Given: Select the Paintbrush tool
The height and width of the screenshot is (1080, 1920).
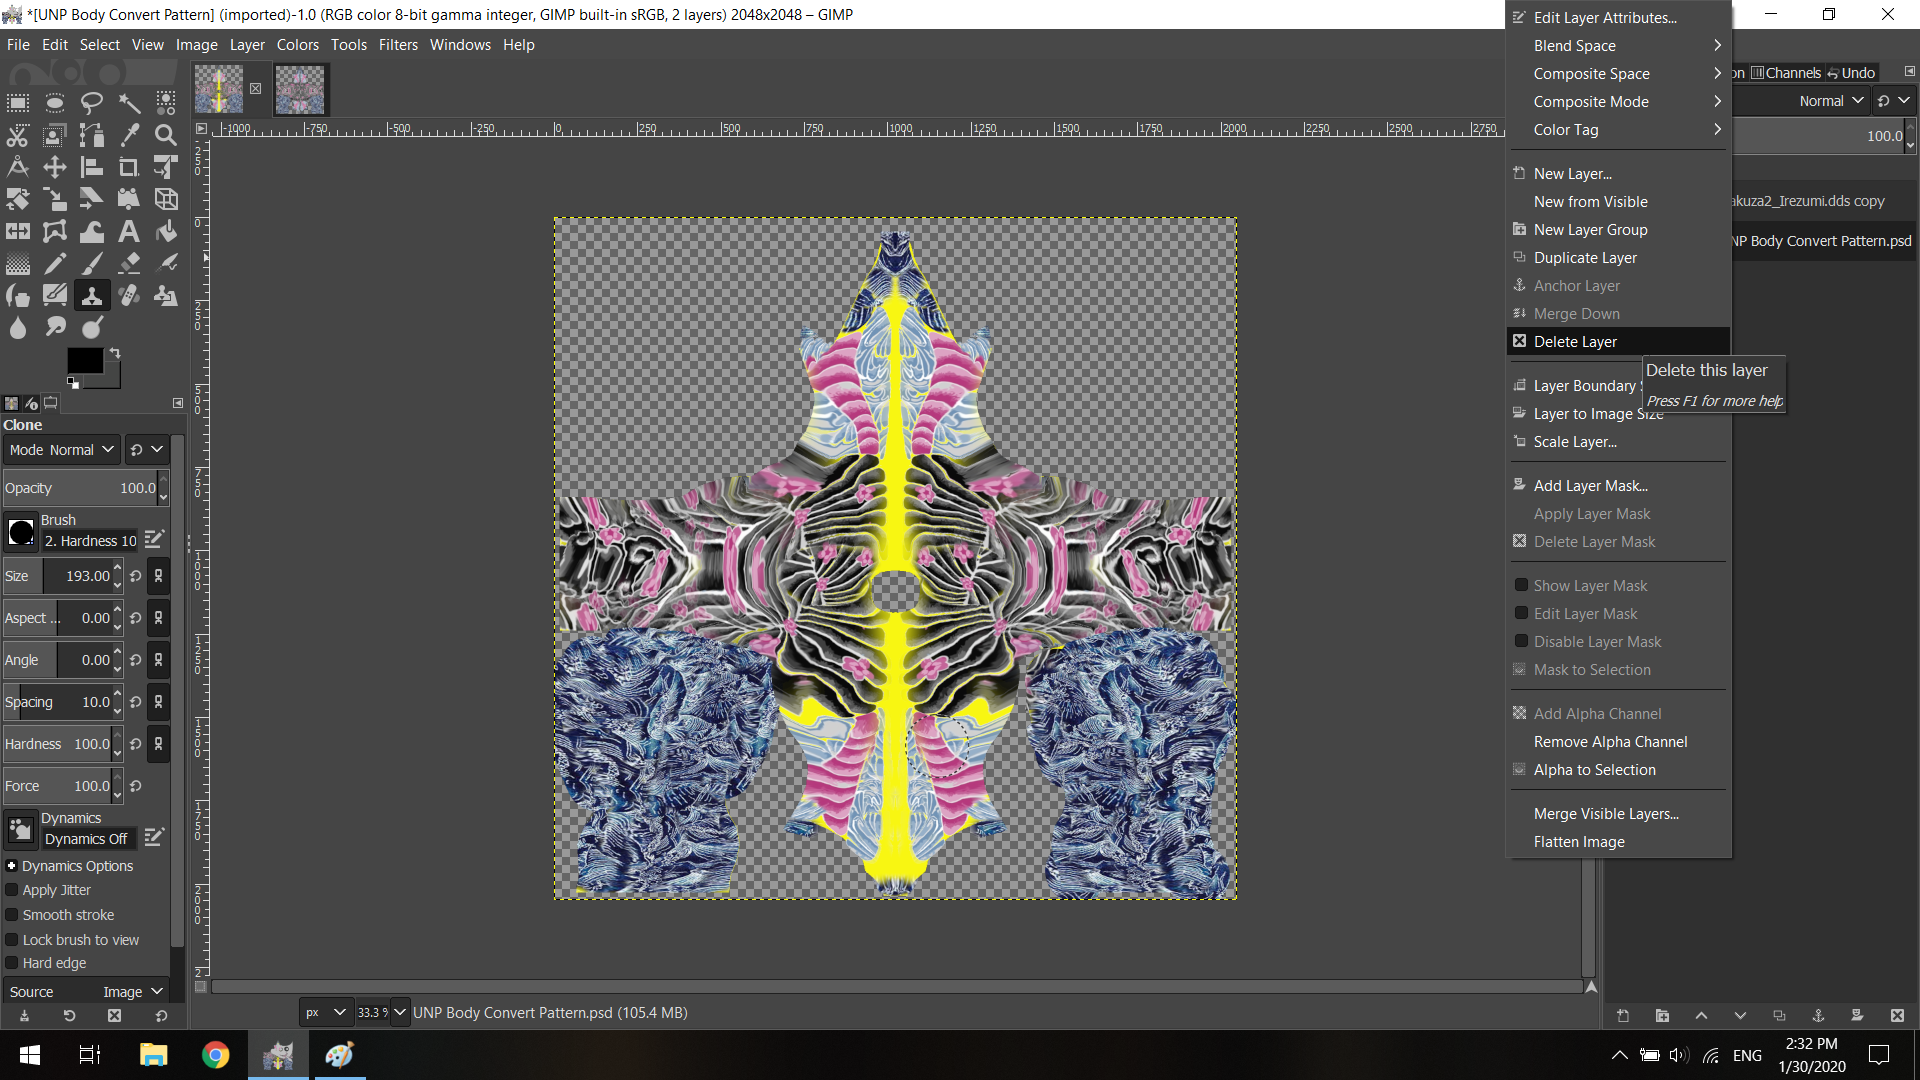Looking at the screenshot, I should tap(92, 264).
